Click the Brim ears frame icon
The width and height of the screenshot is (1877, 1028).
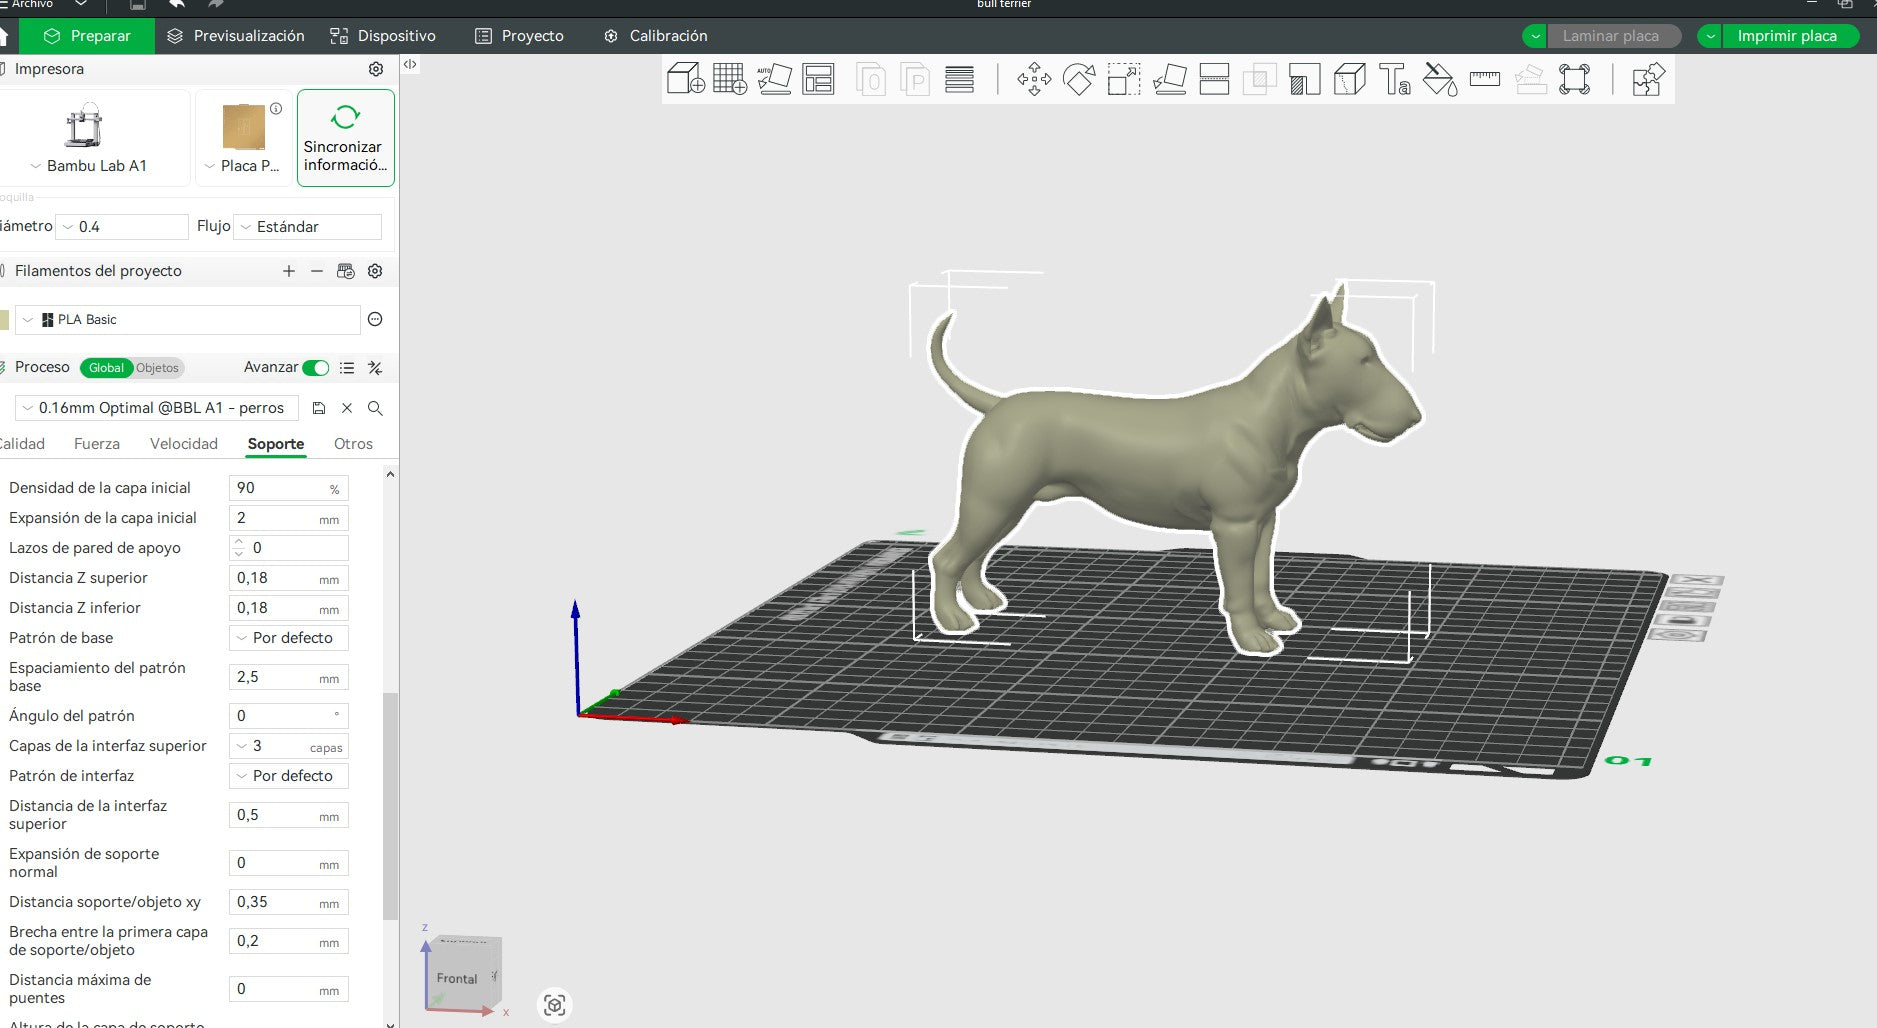(x=1574, y=79)
